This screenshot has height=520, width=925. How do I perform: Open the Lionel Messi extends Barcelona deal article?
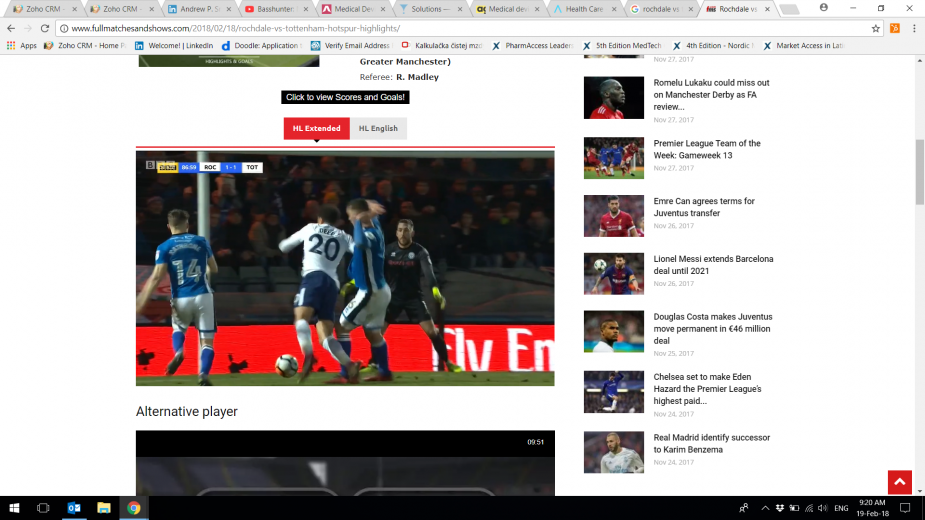(x=713, y=265)
